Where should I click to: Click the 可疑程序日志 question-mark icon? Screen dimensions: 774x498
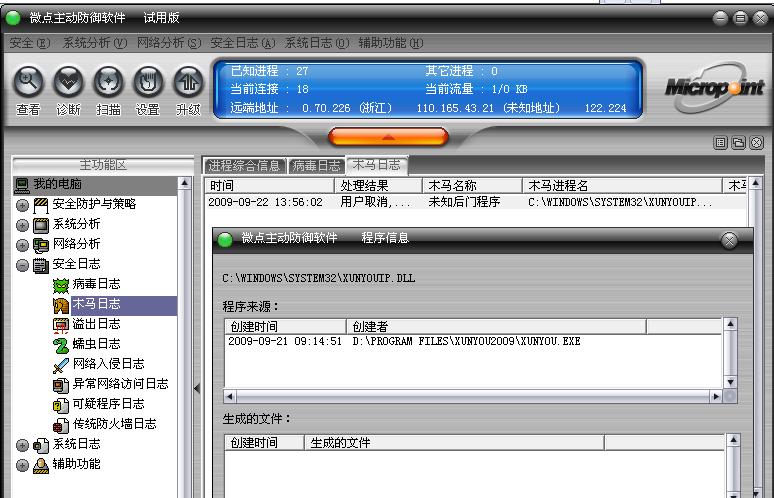tap(61, 405)
